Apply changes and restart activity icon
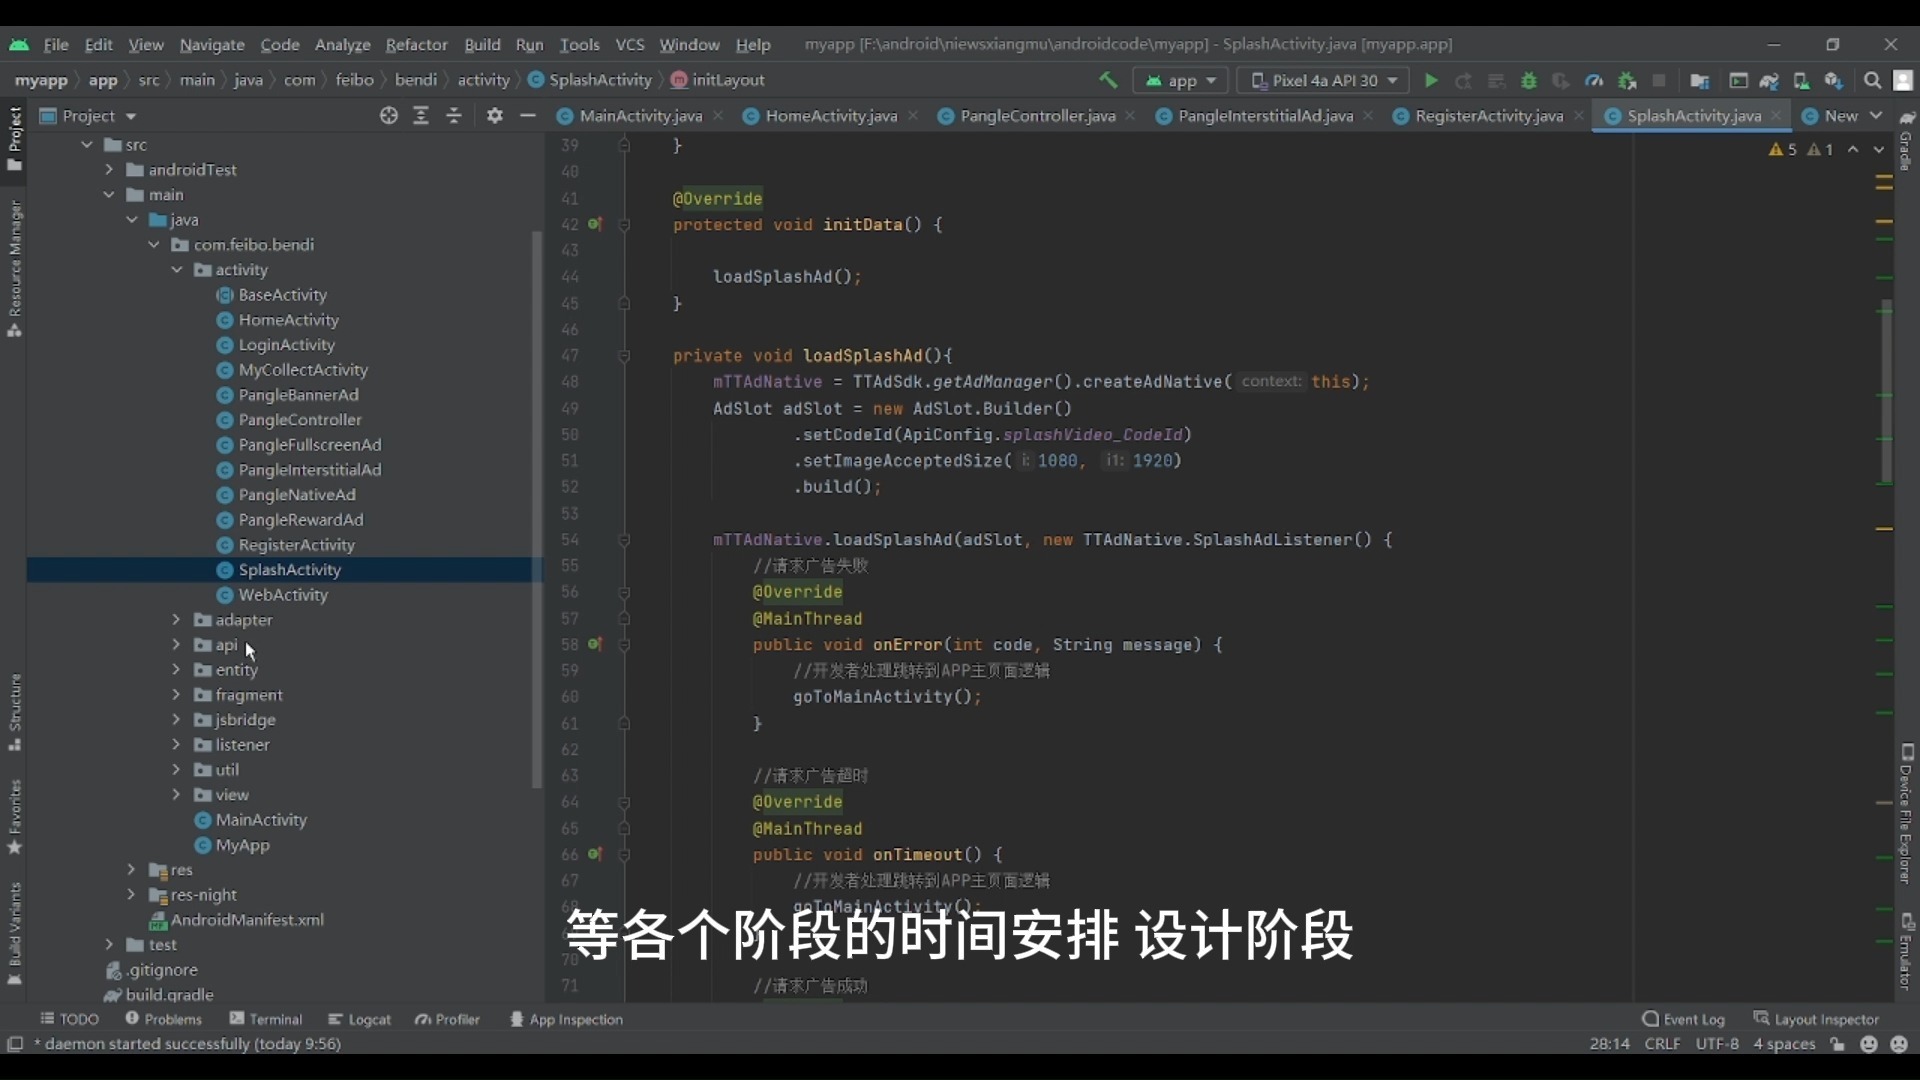1920x1080 pixels. pyautogui.click(x=1464, y=80)
